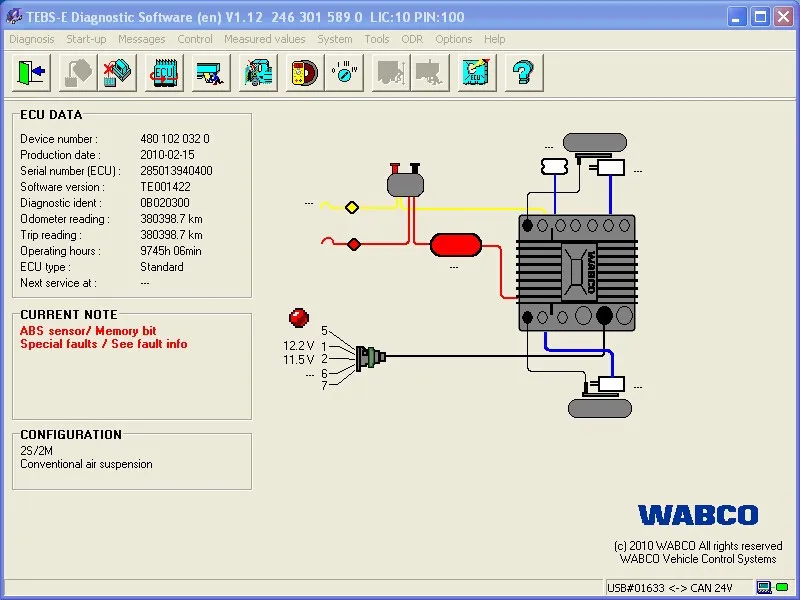Open the Messages menu

(x=142, y=39)
